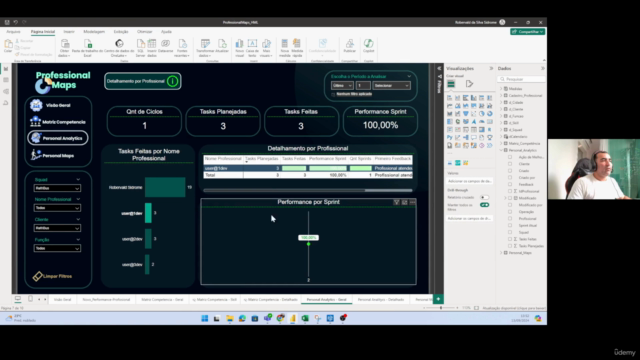Open File Explorer from the taskbar
Screen dimensions: 640x360
(x=230, y=318)
